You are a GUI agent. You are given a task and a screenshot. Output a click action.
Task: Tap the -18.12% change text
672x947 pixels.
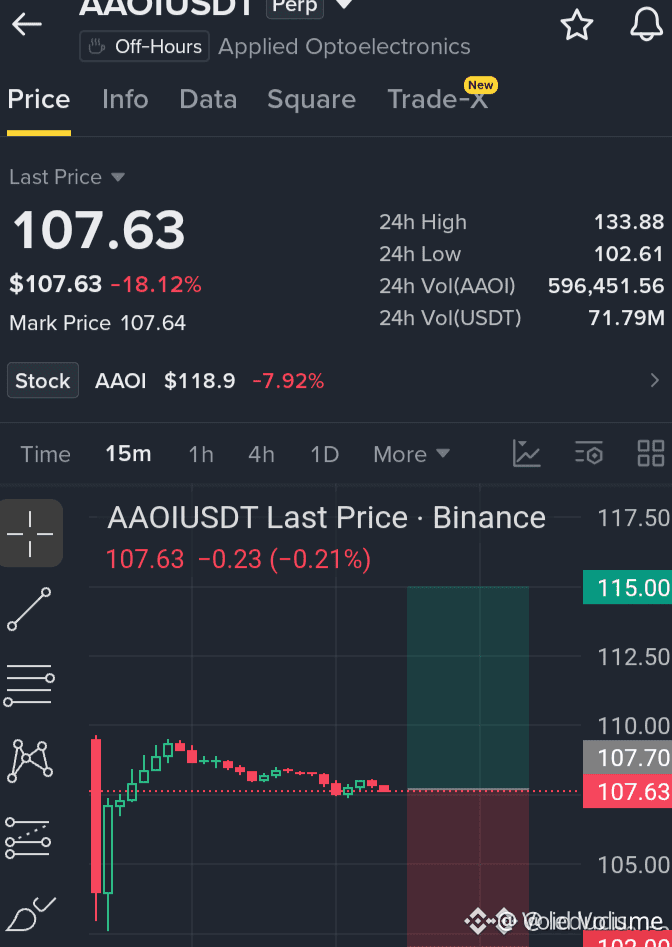(x=156, y=284)
